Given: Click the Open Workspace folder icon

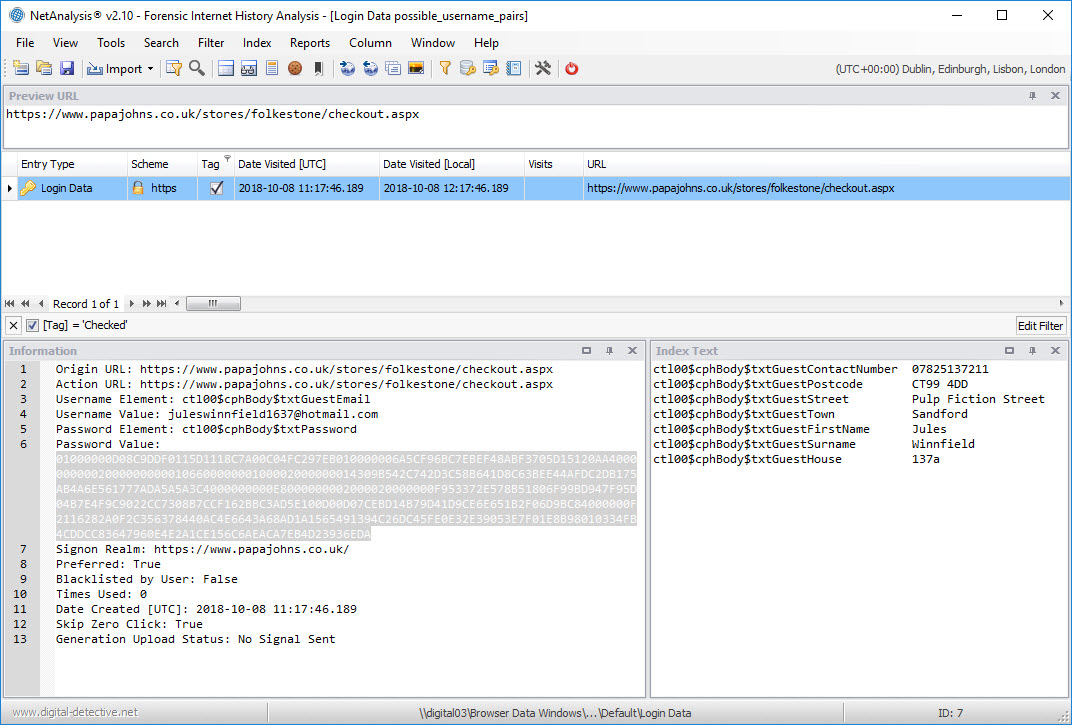Looking at the screenshot, I should [x=44, y=68].
